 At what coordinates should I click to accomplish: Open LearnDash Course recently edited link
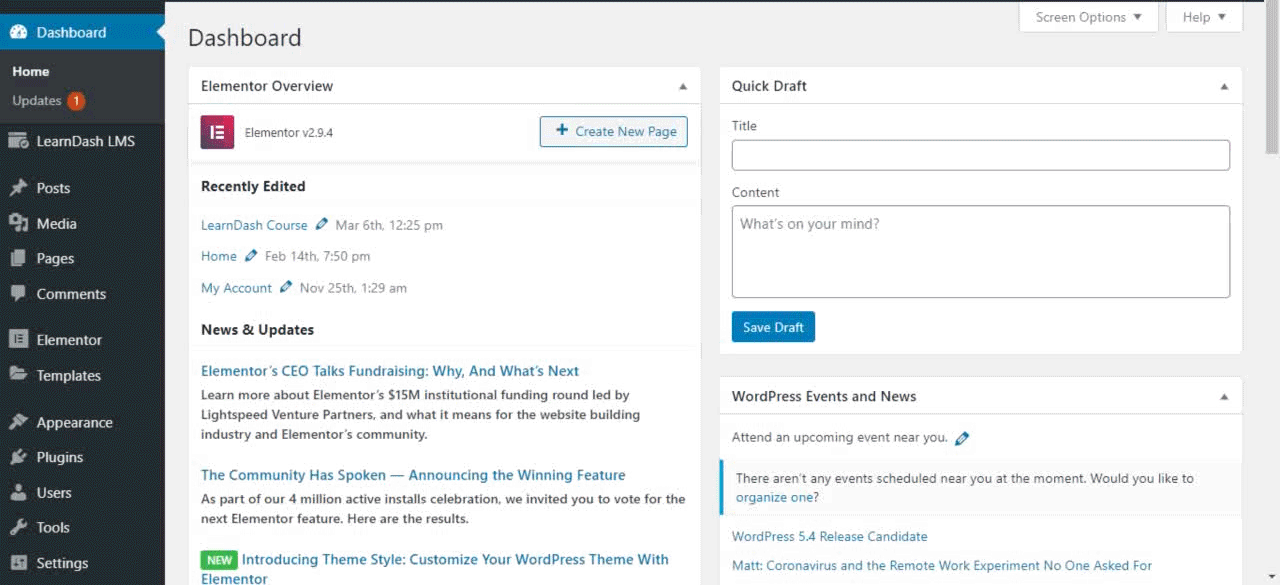254,225
